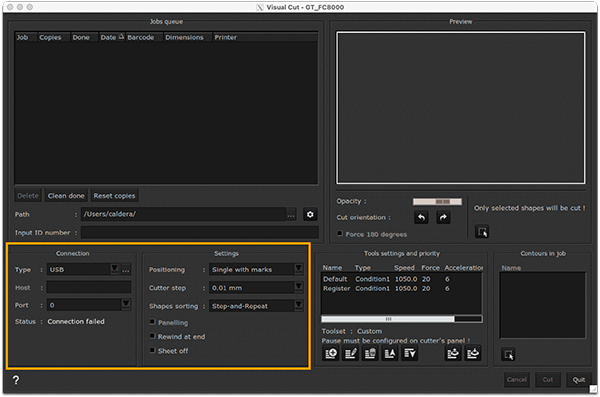Select the Default tool row

point(401,279)
